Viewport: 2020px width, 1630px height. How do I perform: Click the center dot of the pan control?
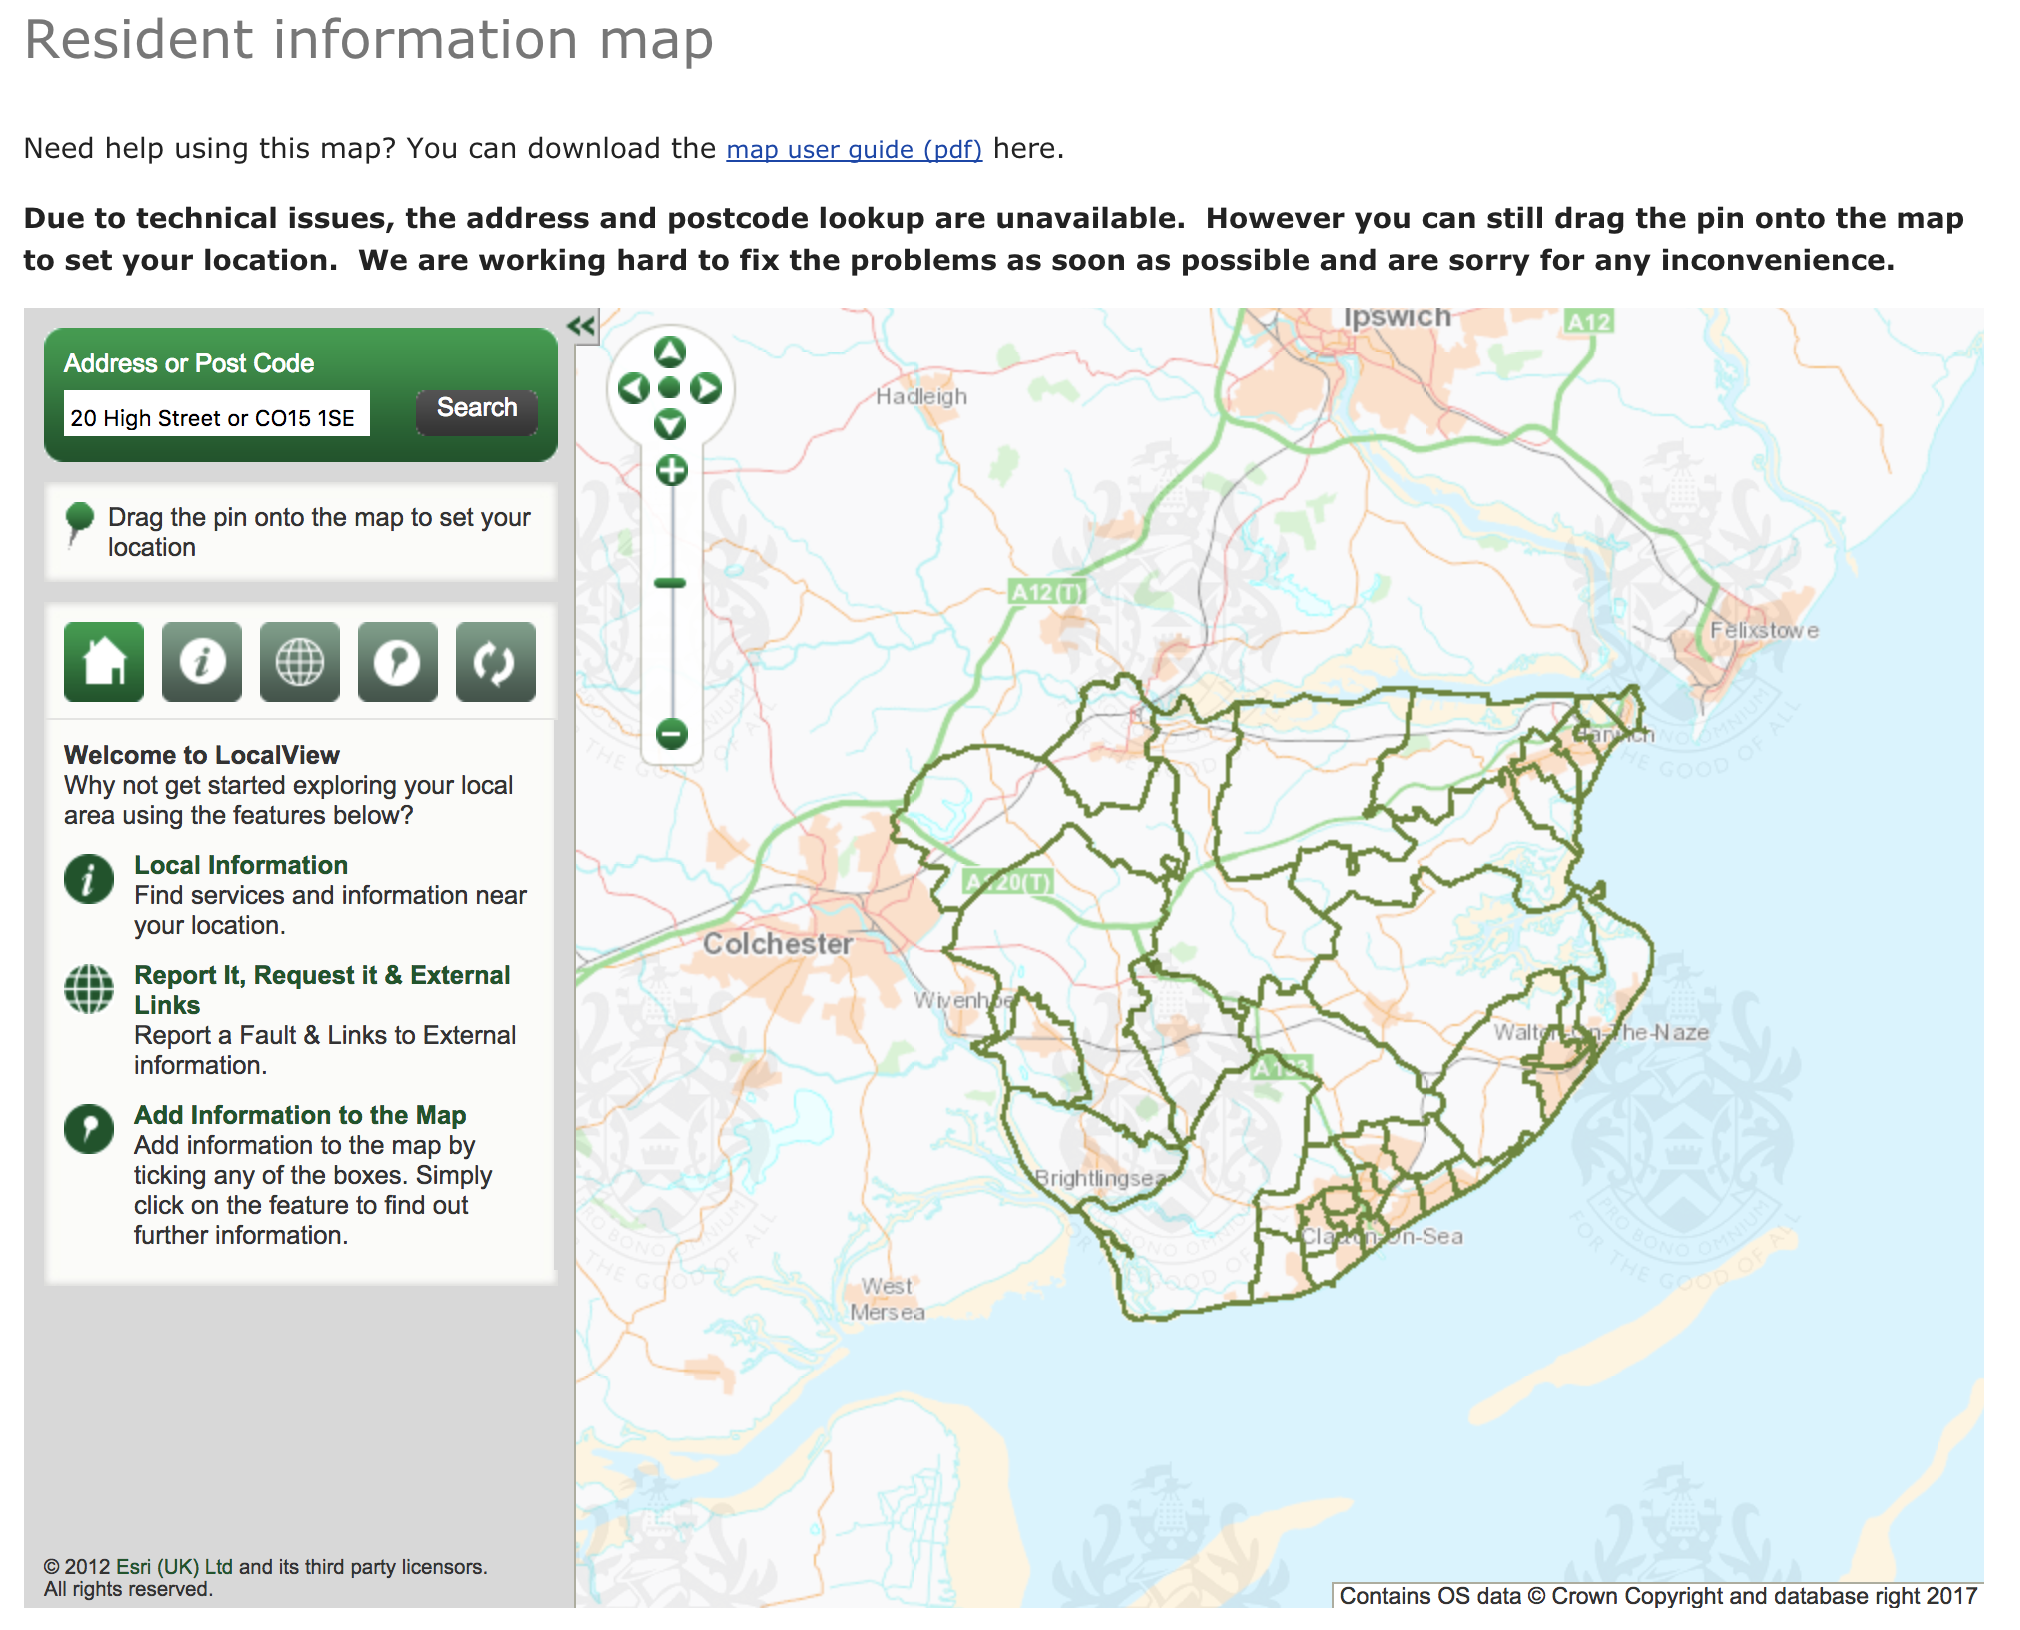coord(670,388)
